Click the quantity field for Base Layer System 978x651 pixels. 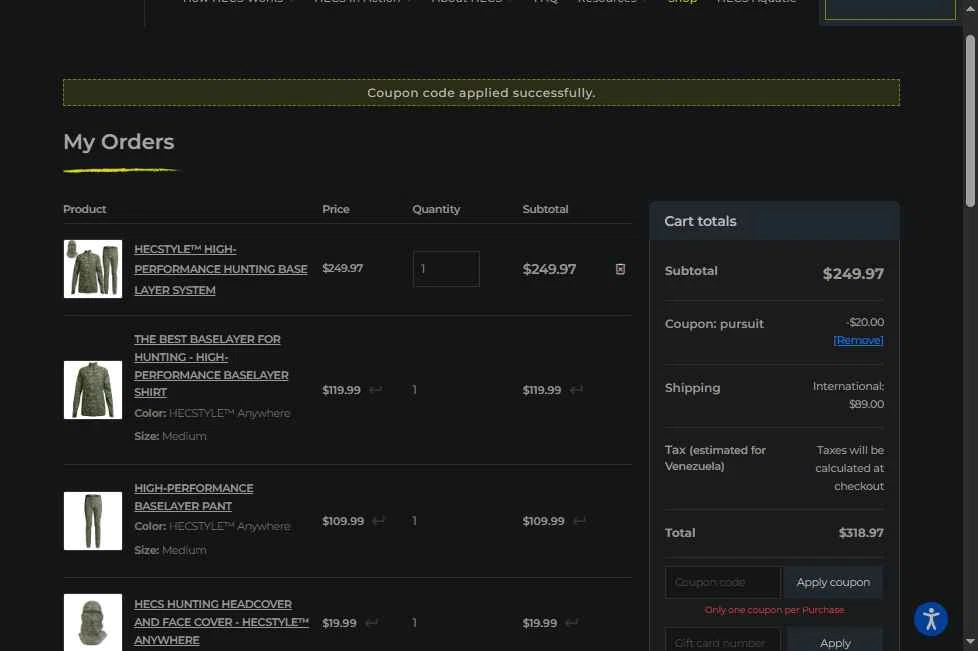coord(446,269)
